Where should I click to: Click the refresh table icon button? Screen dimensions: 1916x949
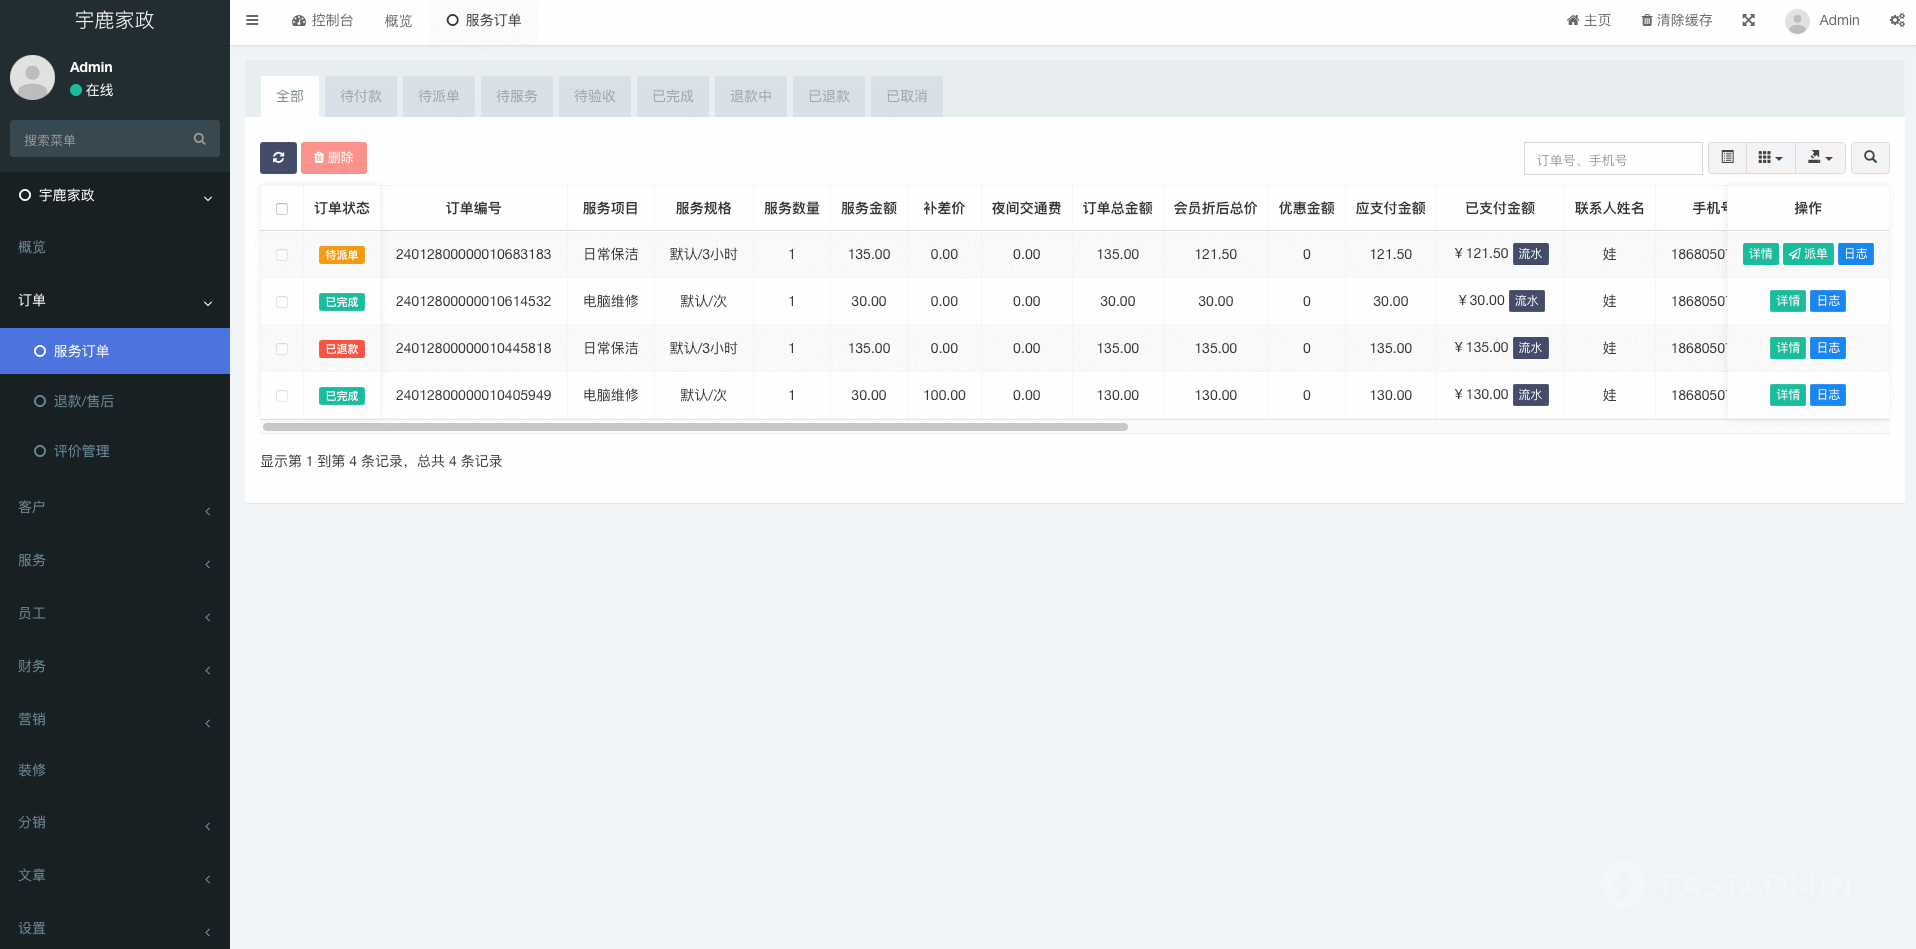[278, 158]
